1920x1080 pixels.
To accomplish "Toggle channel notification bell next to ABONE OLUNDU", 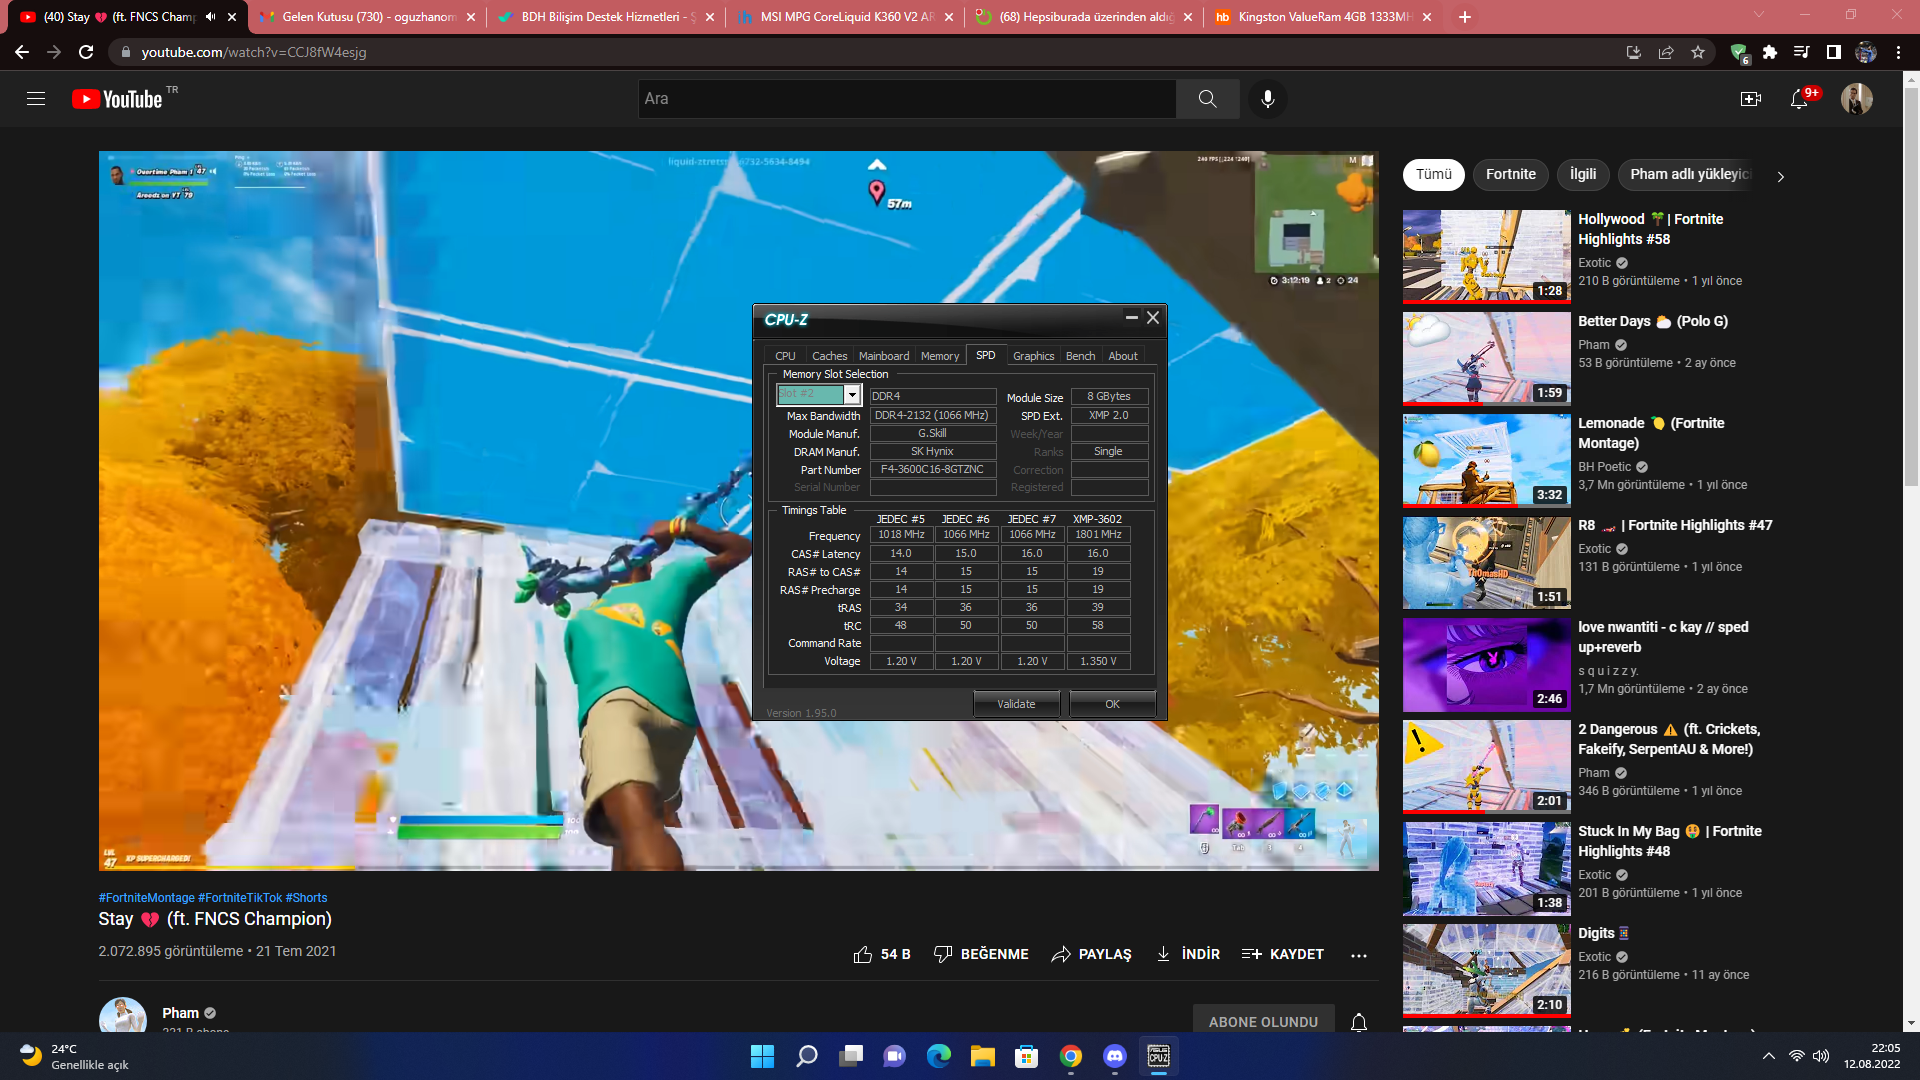I will (1359, 1022).
